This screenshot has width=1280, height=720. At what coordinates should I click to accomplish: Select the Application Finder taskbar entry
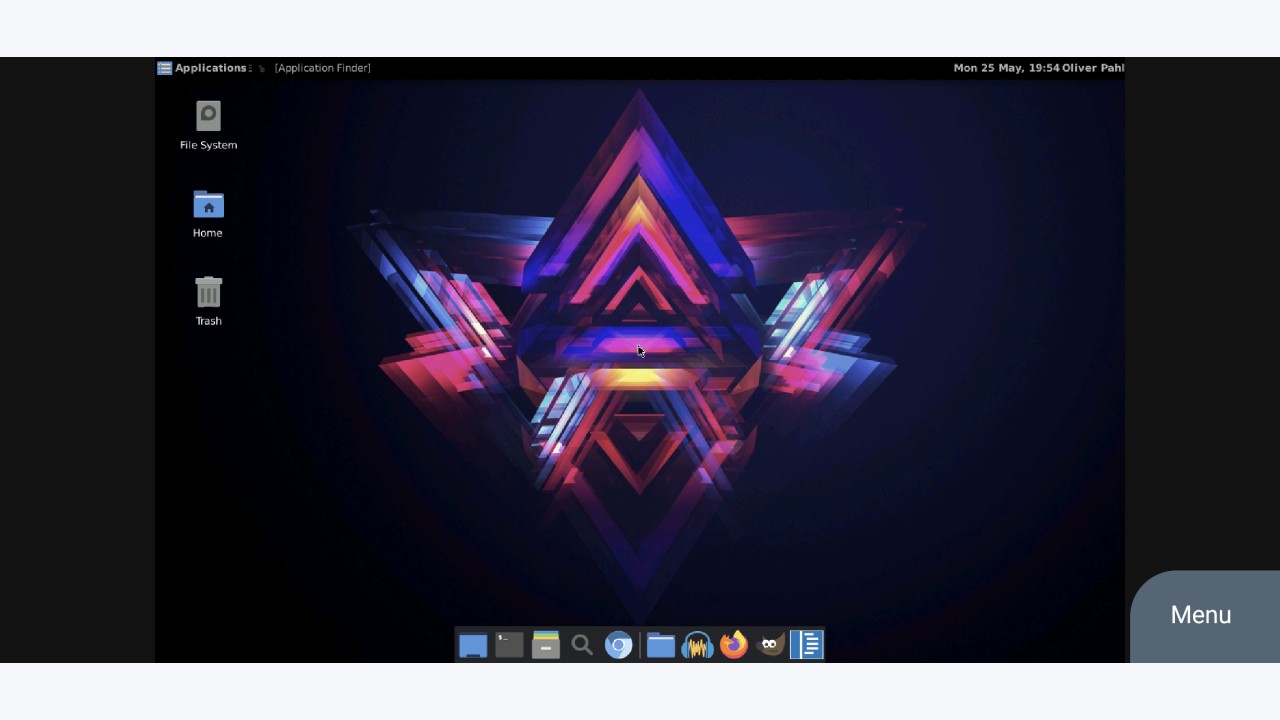coord(322,68)
